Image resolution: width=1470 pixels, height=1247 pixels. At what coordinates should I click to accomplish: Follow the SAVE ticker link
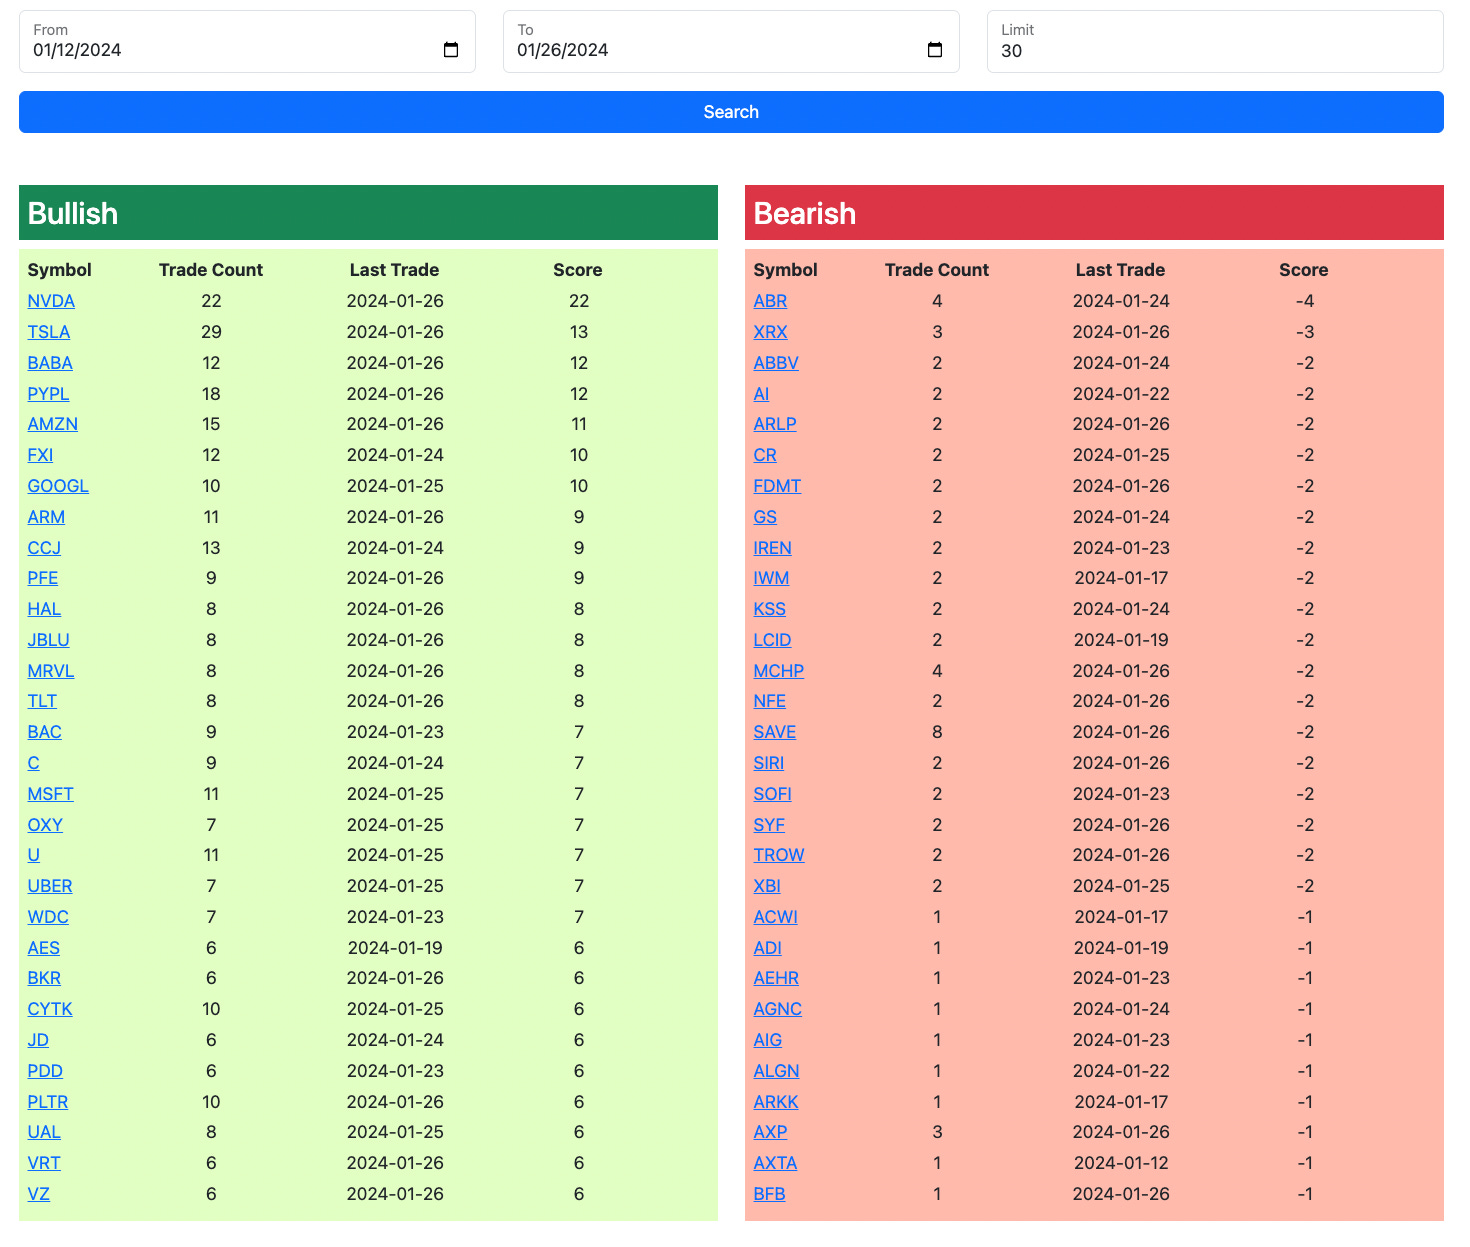point(775,732)
